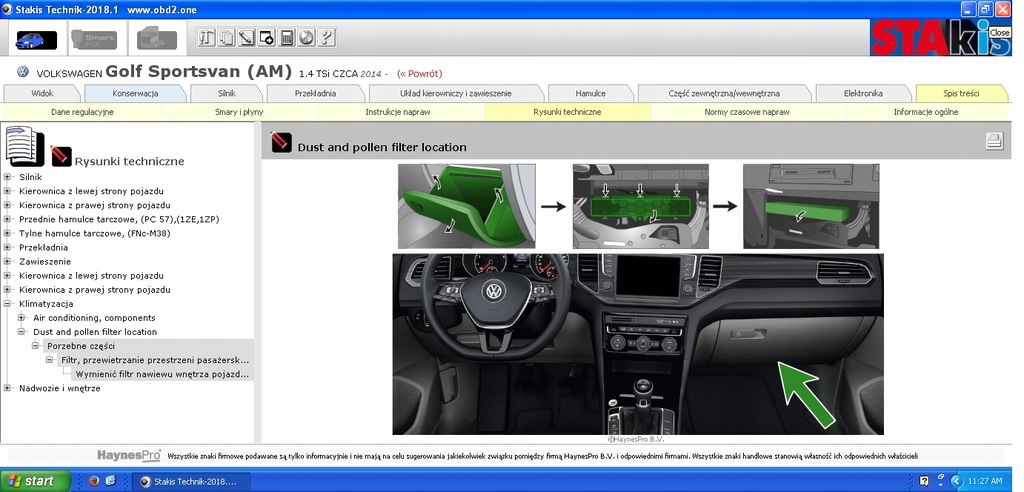Expand the Nadwozie i wnętrze node
The image size is (1024, 492).
point(8,388)
